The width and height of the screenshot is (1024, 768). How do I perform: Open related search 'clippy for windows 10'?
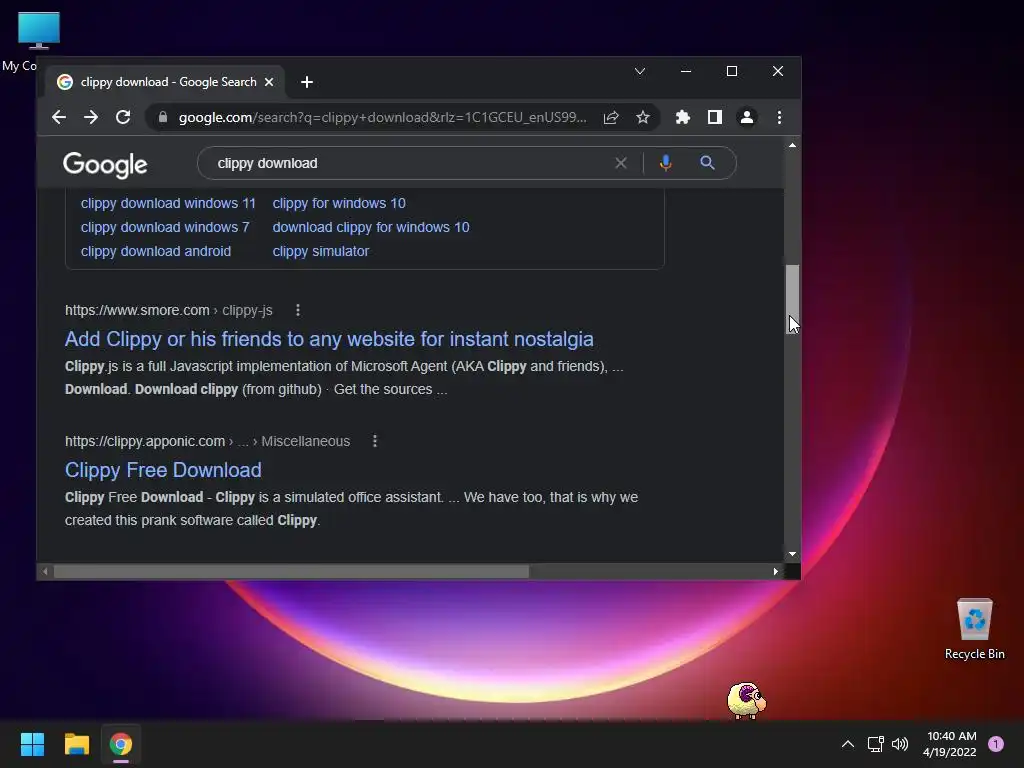click(x=339, y=203)
